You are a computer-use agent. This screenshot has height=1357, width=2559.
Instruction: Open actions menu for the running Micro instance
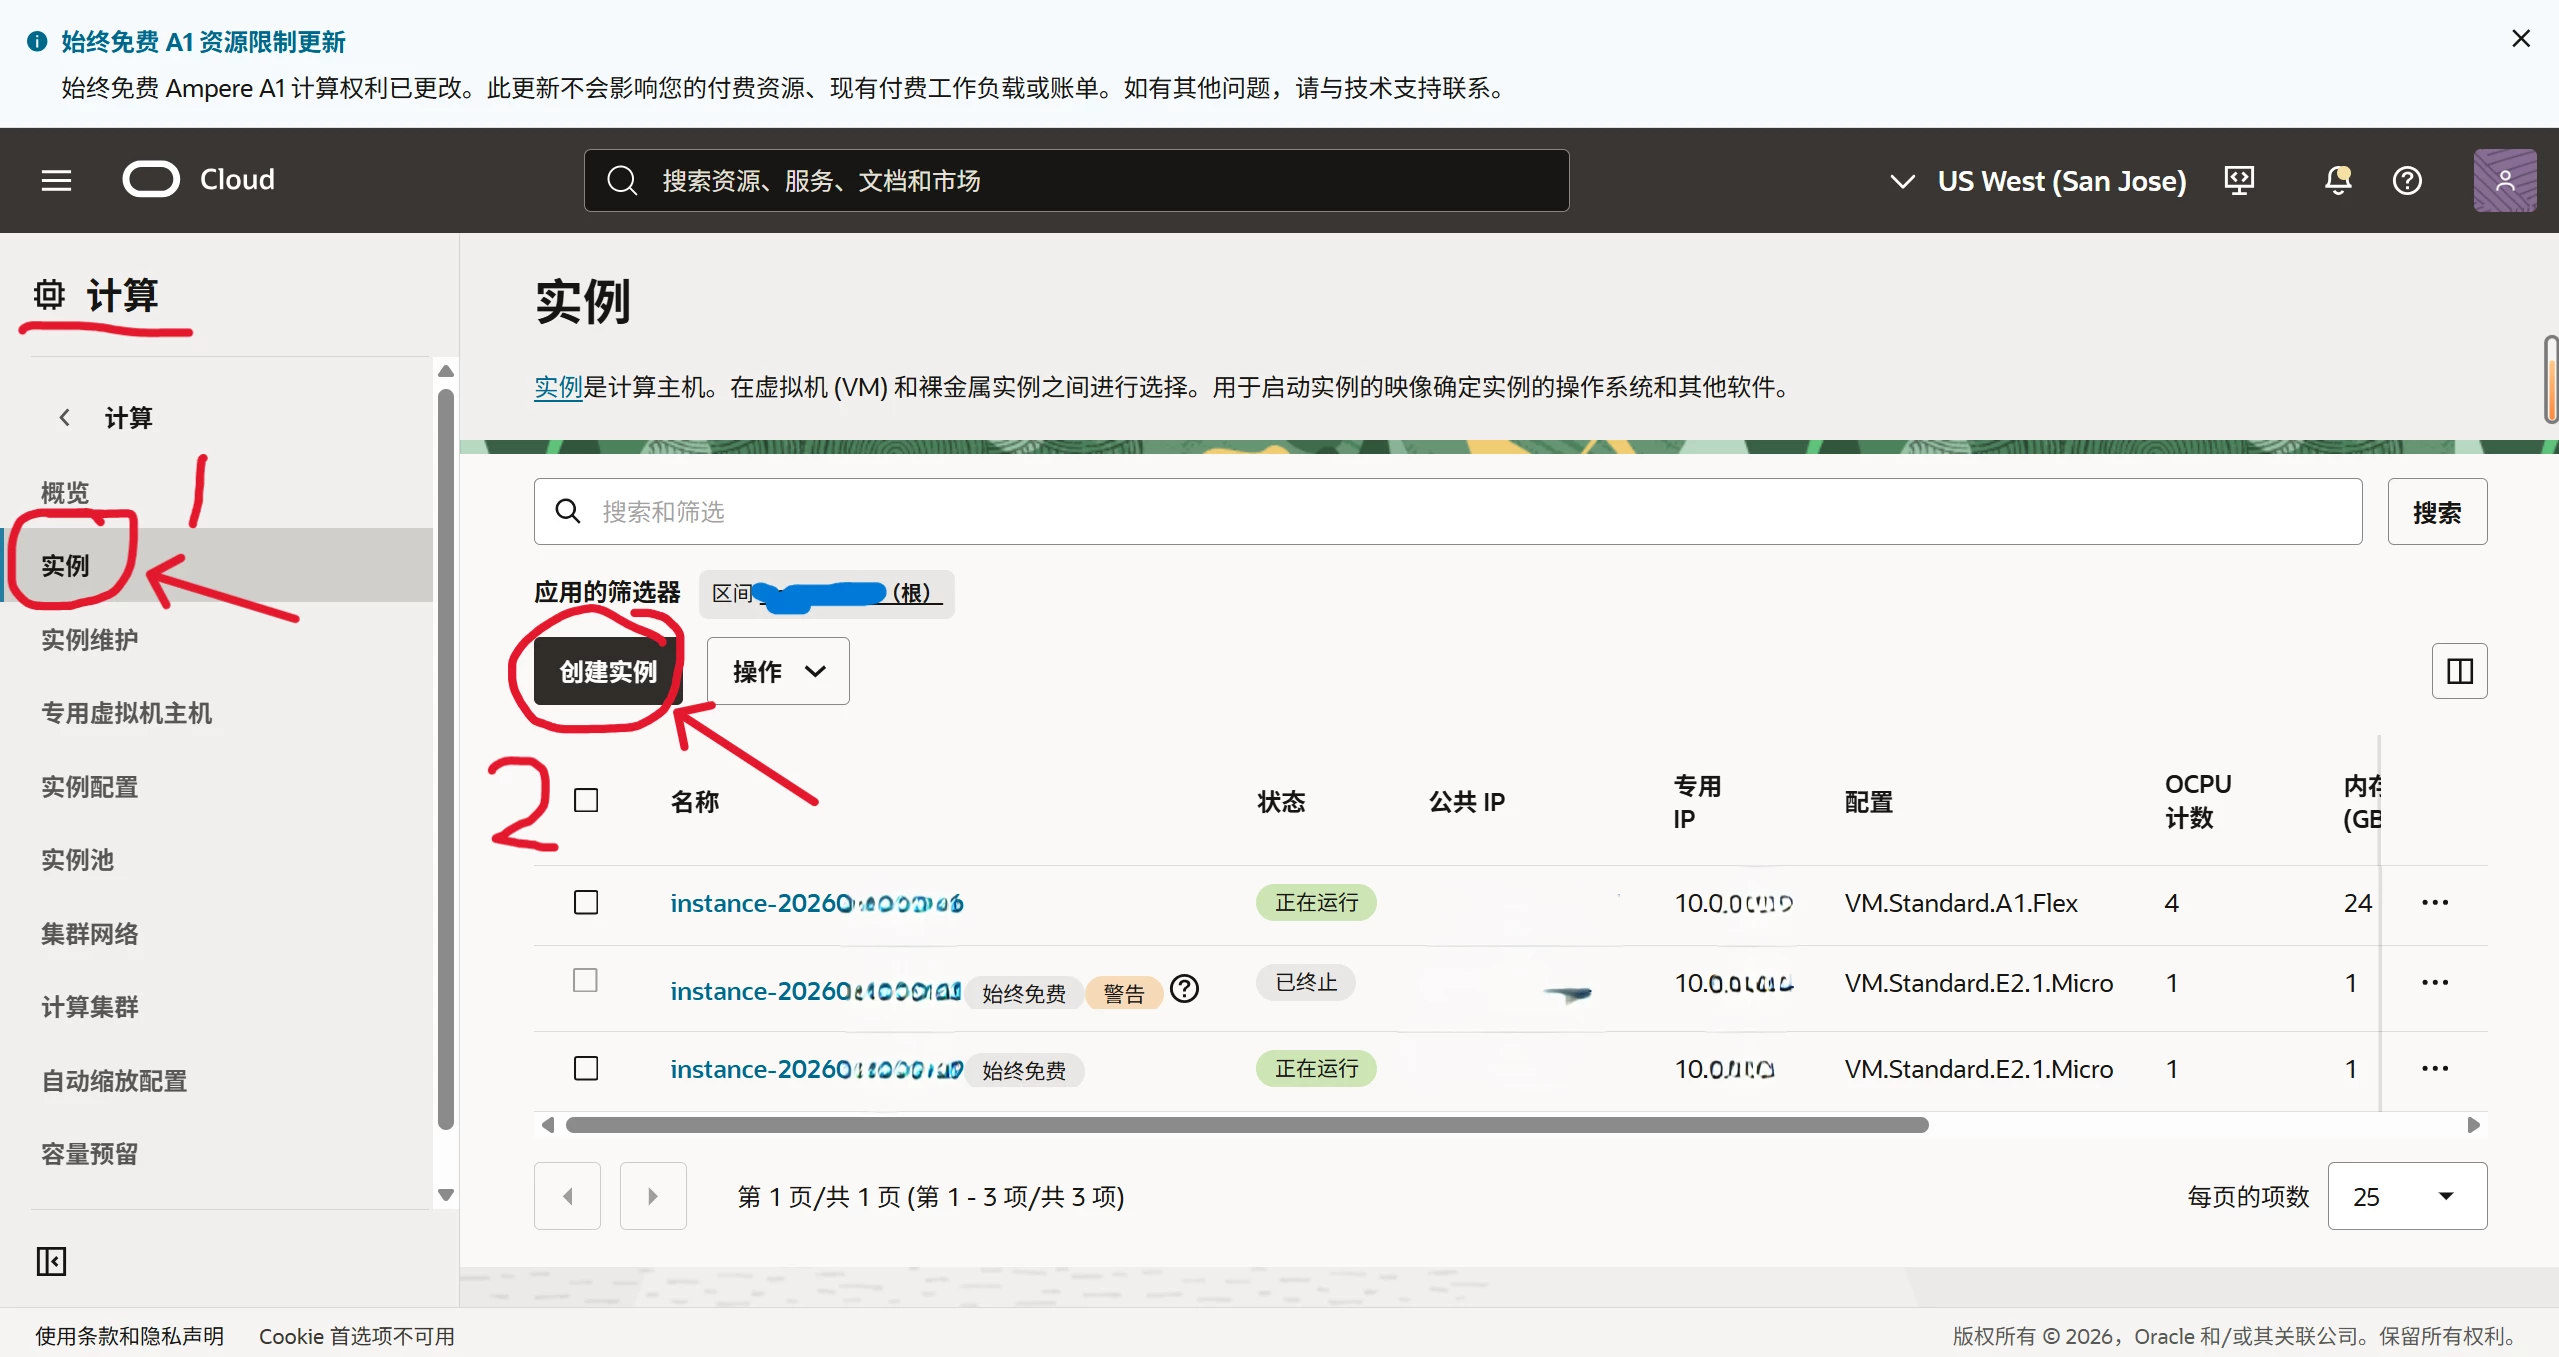[2434, 1068]
